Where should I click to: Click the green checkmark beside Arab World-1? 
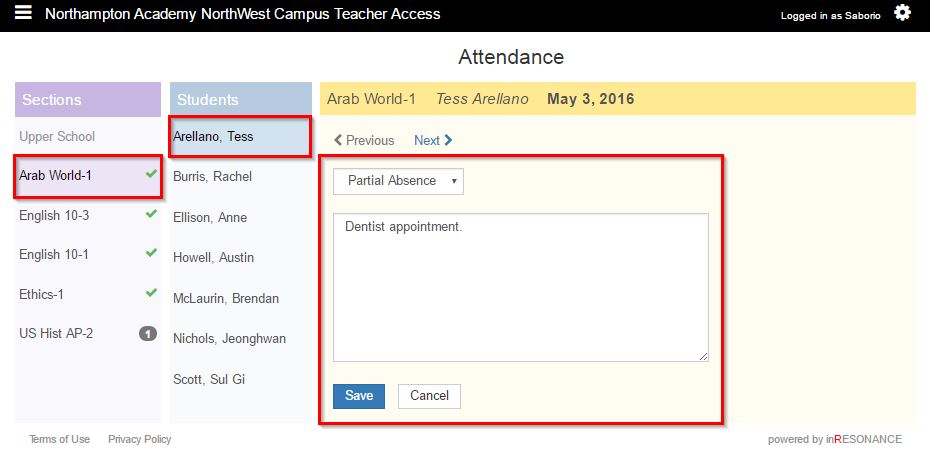pos(151,174)
